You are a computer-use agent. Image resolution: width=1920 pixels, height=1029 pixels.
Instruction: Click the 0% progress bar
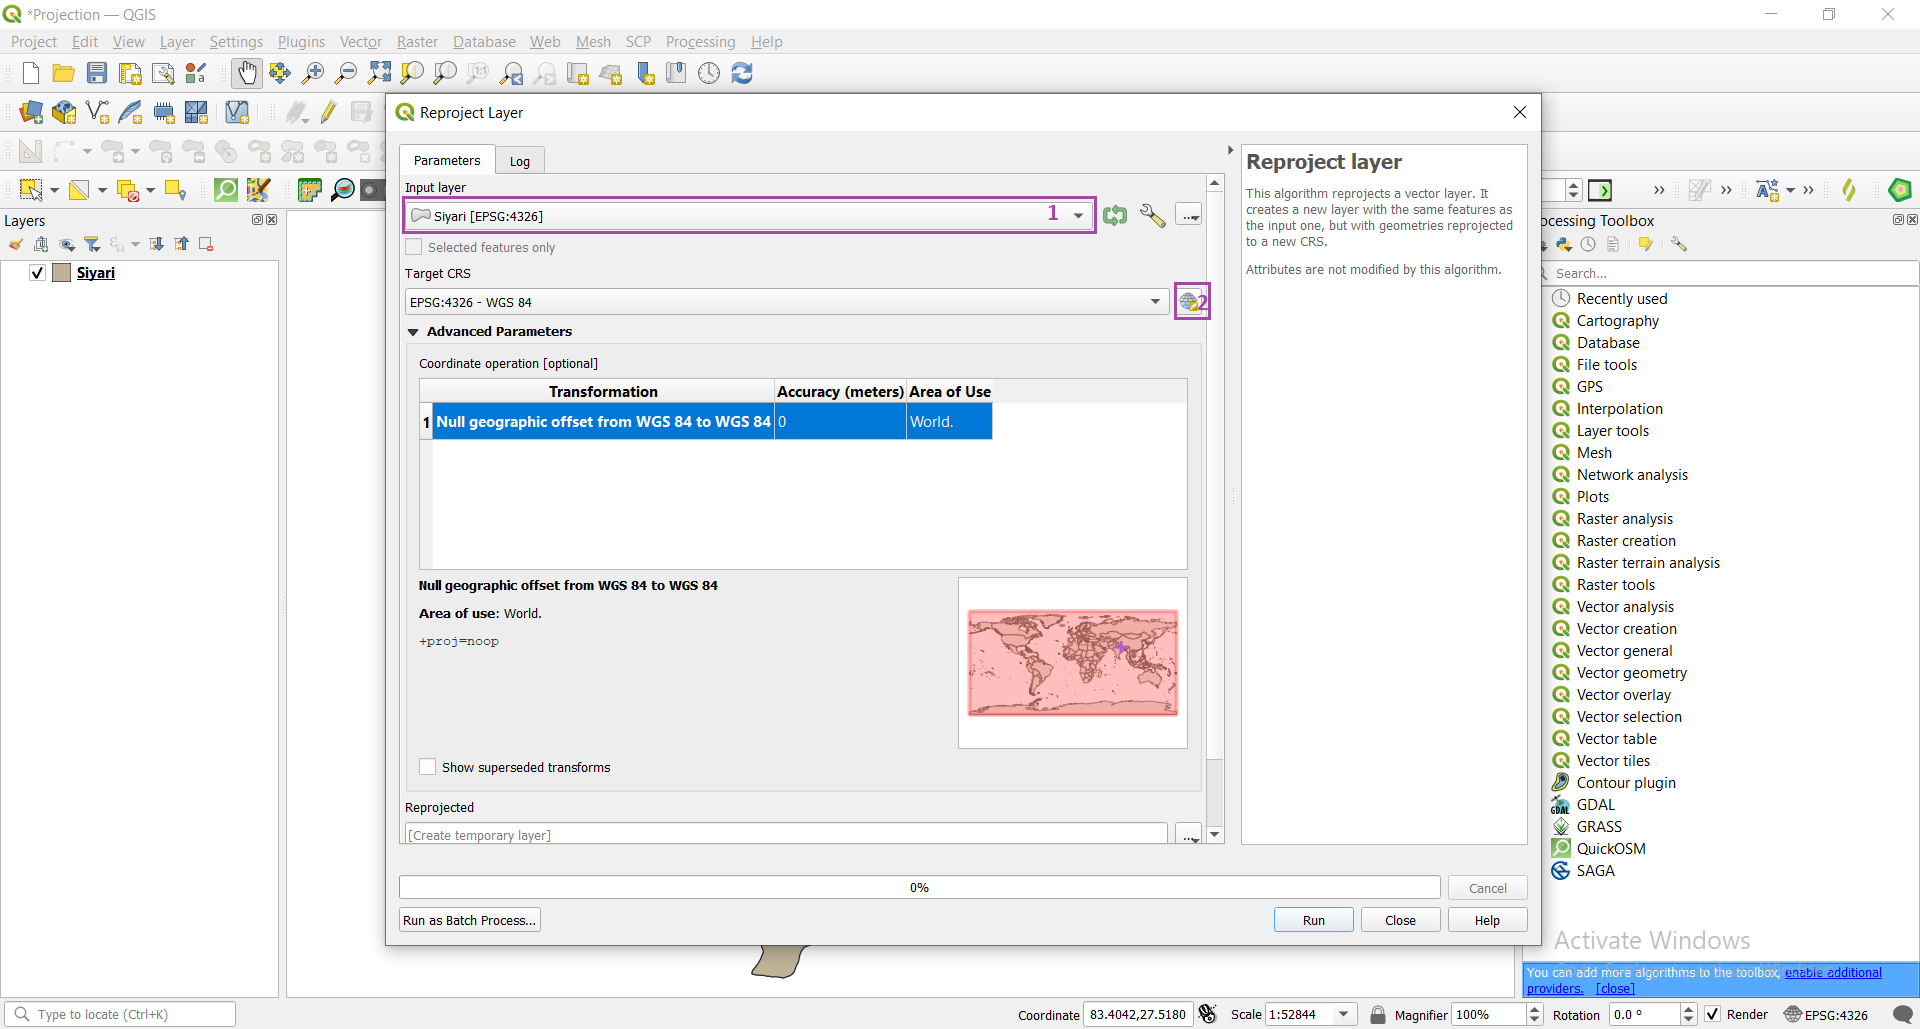click(x=919, y=888)
